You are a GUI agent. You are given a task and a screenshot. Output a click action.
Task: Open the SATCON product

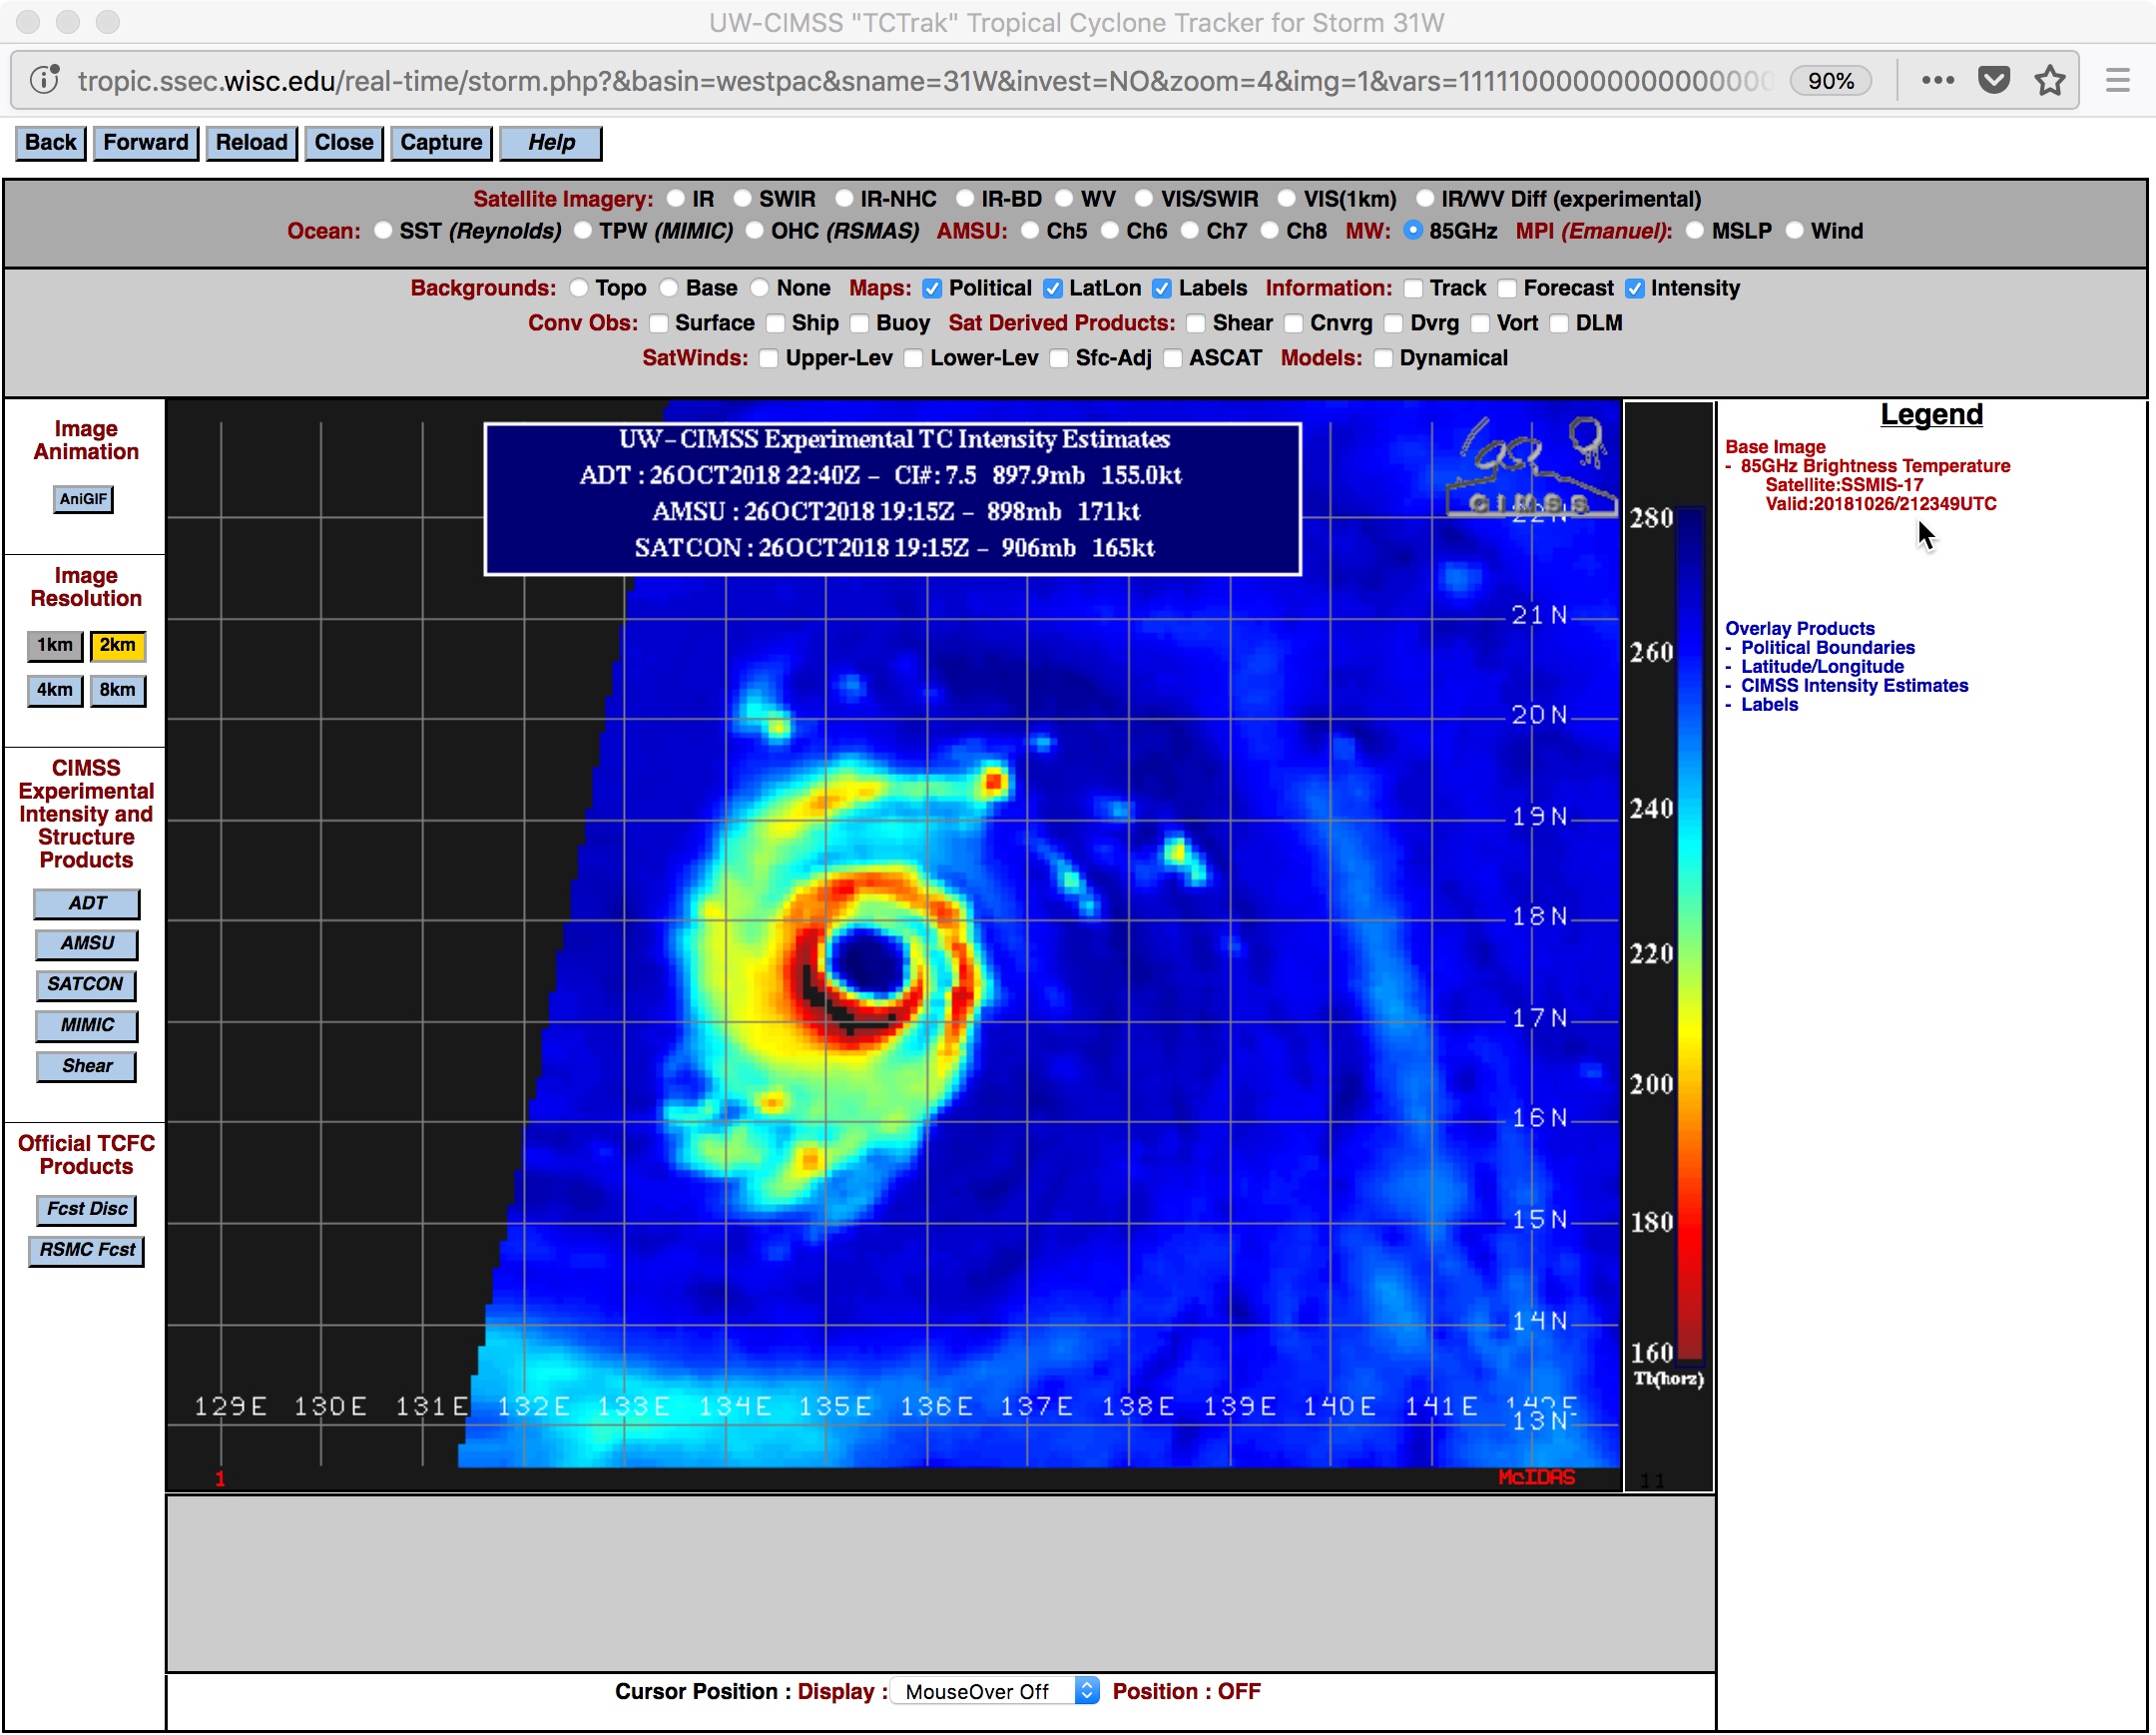pyautogui.click(x=86, y=985)
